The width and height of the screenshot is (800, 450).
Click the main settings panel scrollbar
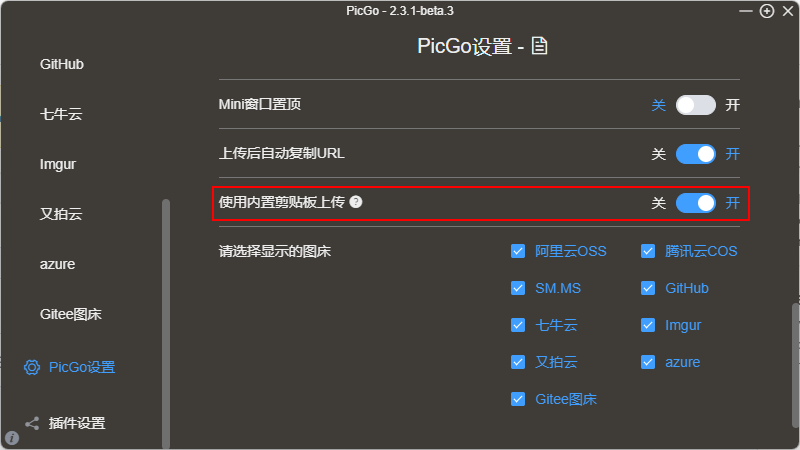(795, 370)
